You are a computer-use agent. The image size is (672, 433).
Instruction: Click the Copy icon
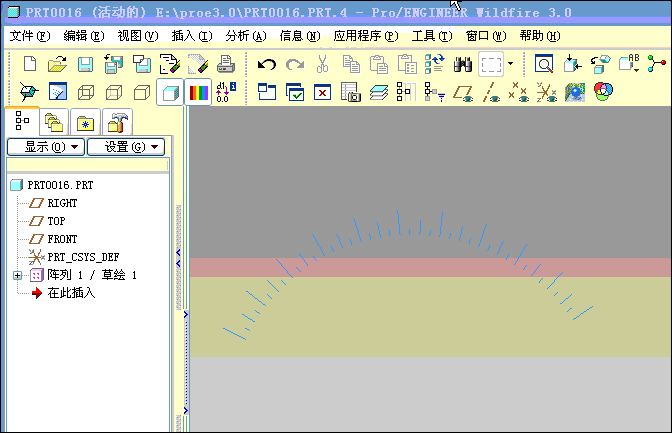point(351,64)
